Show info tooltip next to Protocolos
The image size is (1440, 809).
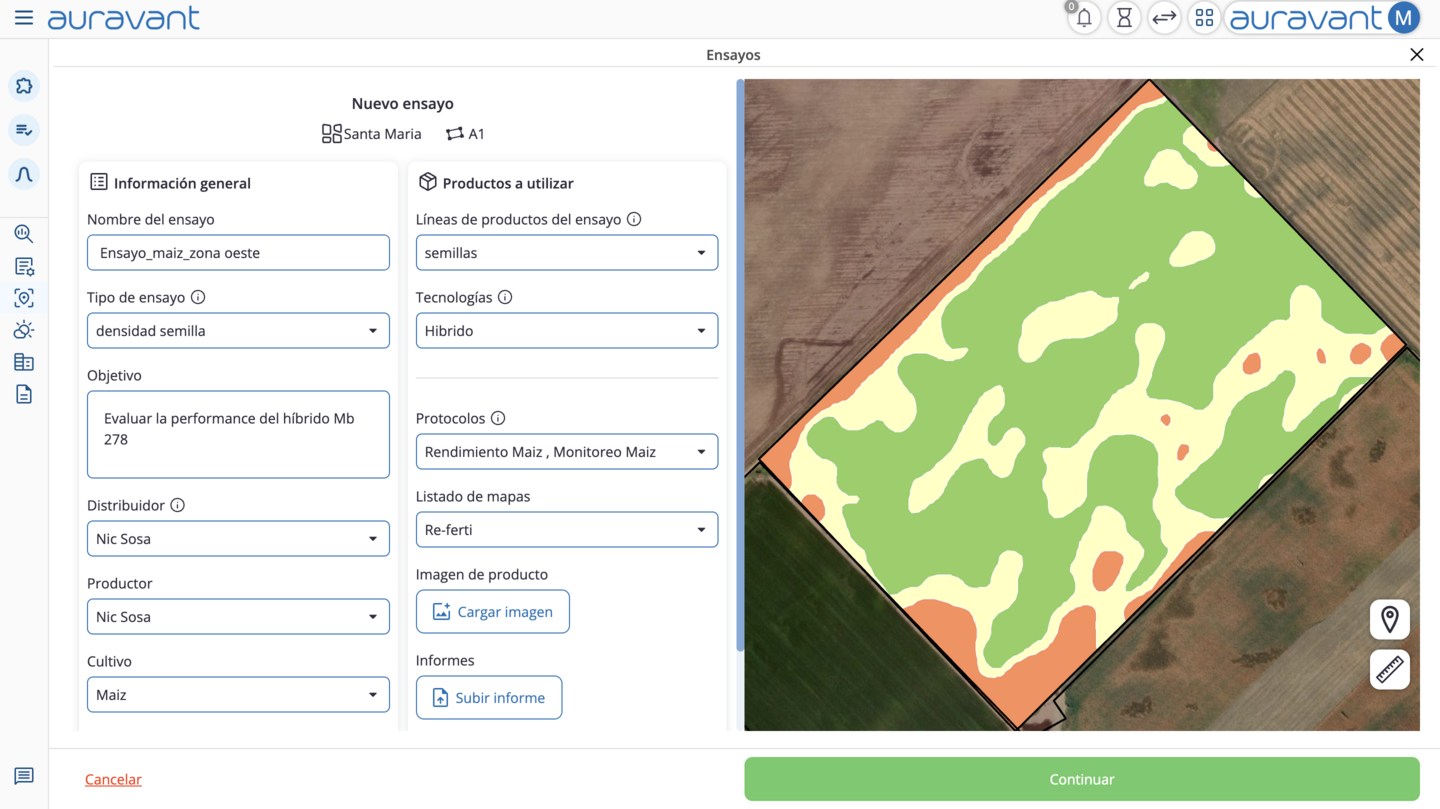tap(498, 418)
